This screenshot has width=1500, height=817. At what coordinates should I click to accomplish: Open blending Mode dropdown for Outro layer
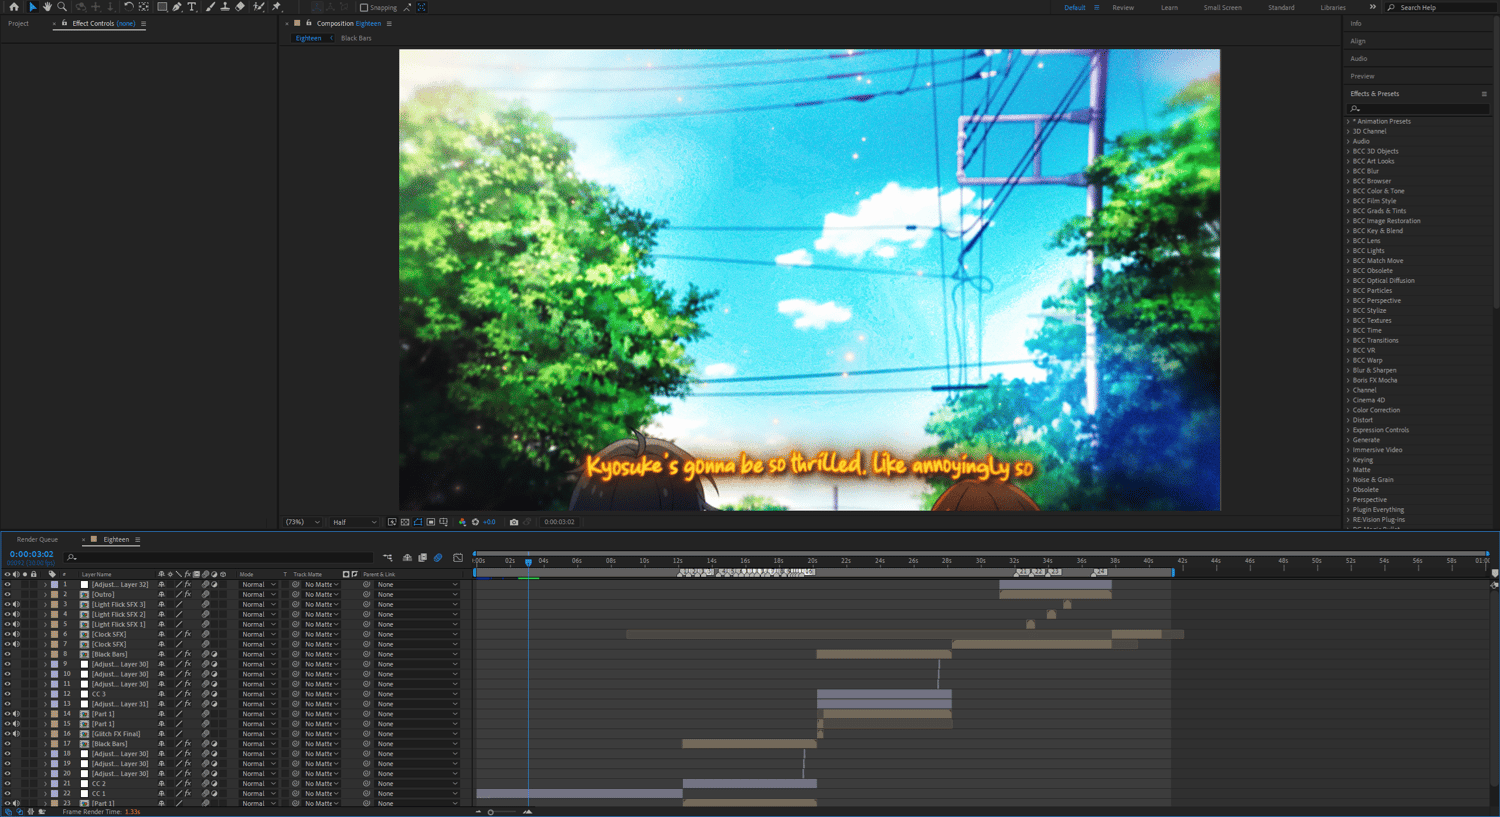click(x=258, y=594)
